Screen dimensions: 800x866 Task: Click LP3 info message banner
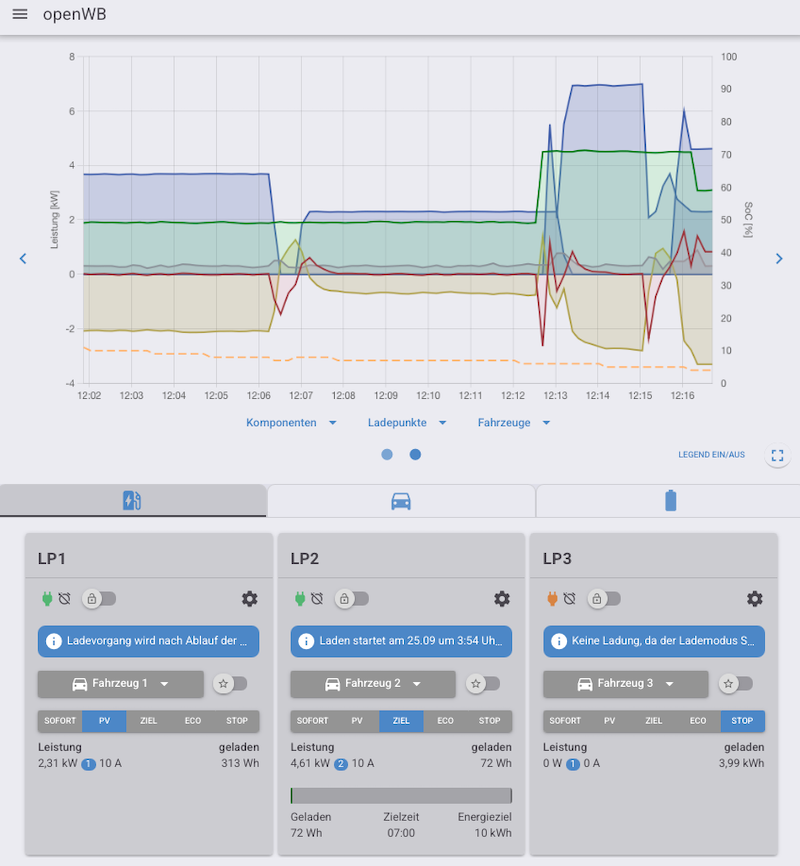click(654, 641)
